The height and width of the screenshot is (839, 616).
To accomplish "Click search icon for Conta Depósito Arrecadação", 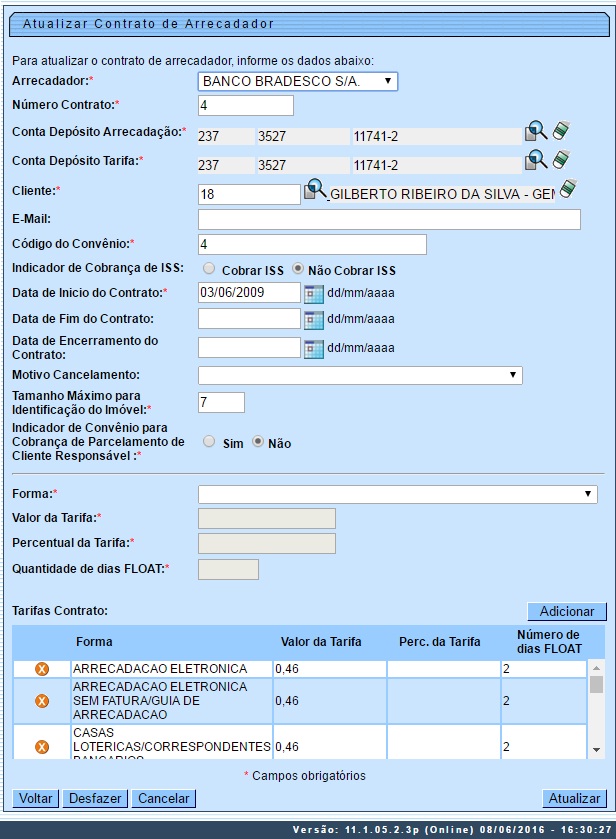I will 536,132.
